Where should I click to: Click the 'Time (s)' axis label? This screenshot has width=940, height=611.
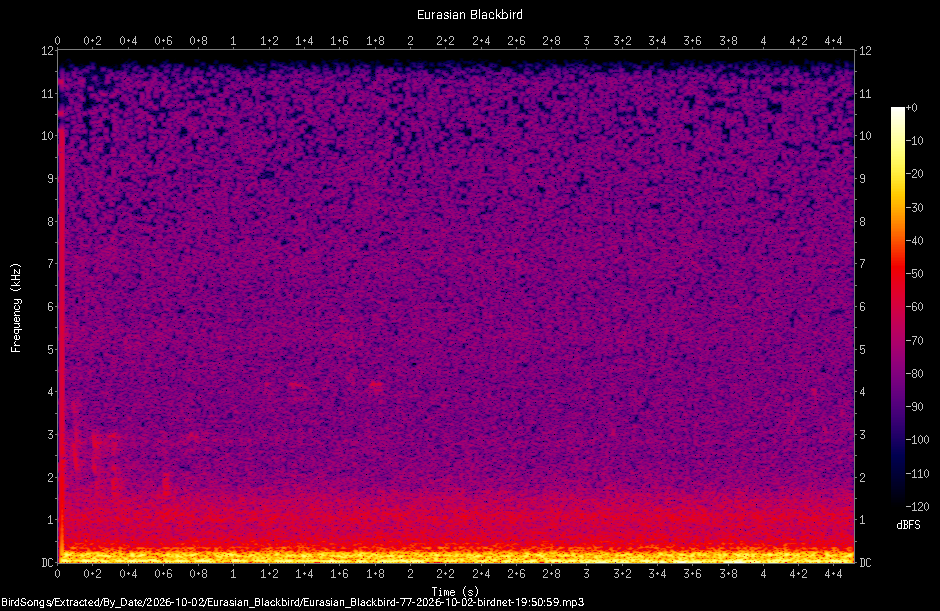[455, 592]
